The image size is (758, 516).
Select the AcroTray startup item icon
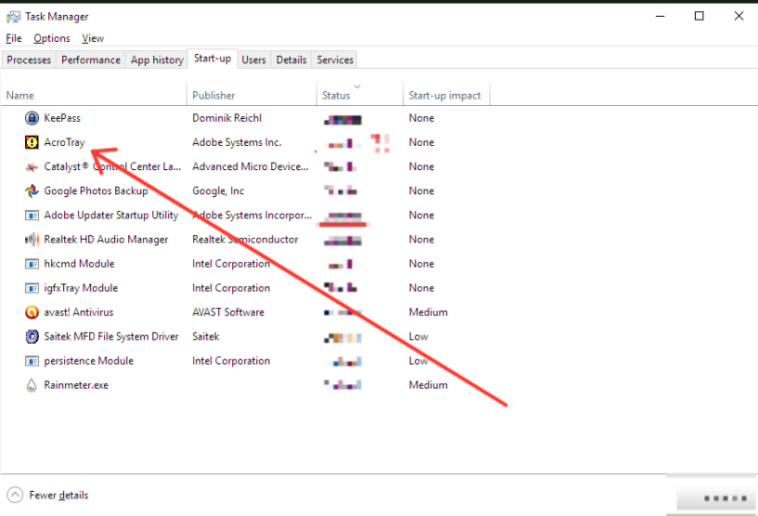click(31, 142)
